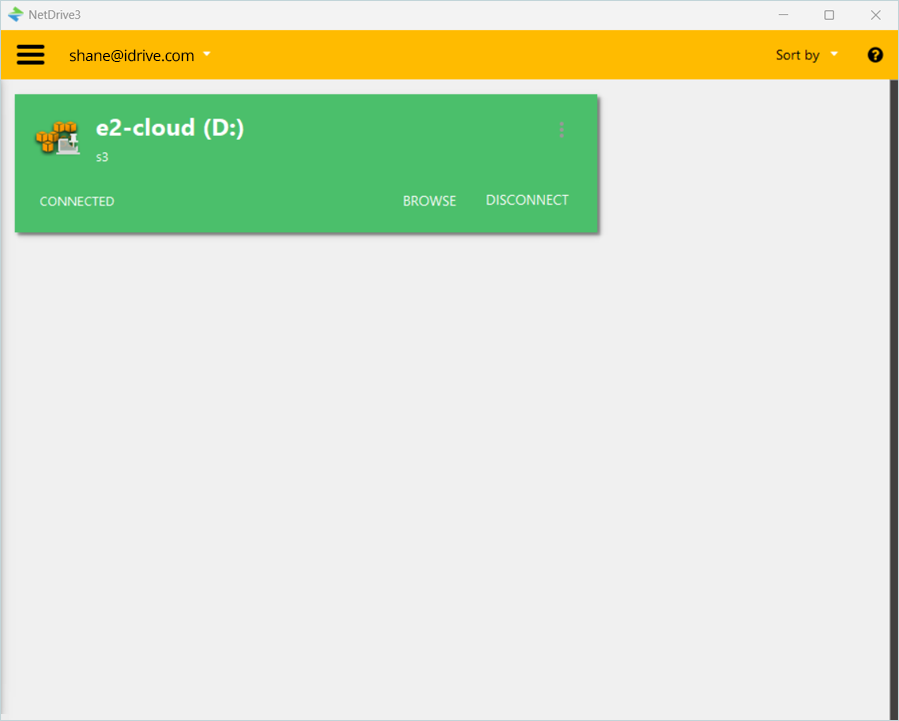Click the CONNECTED status label
The image size is (899, 721).
click(x=77, y=201)
